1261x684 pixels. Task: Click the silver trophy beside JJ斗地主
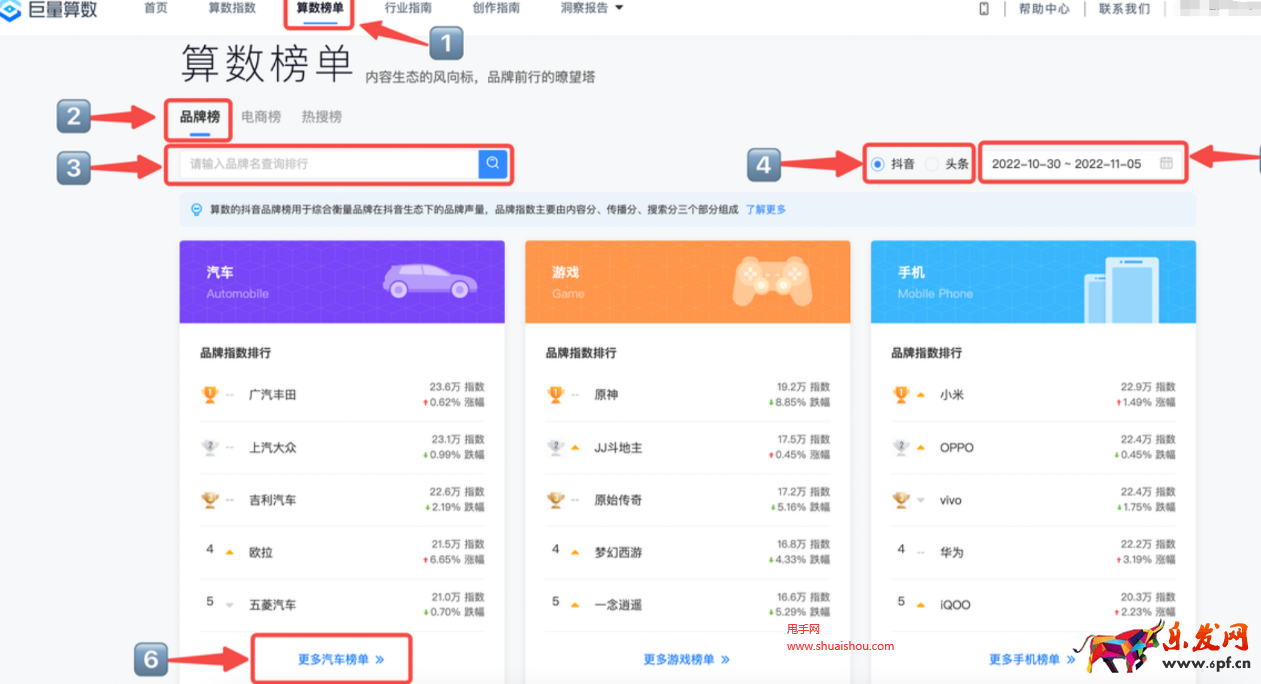556,447
